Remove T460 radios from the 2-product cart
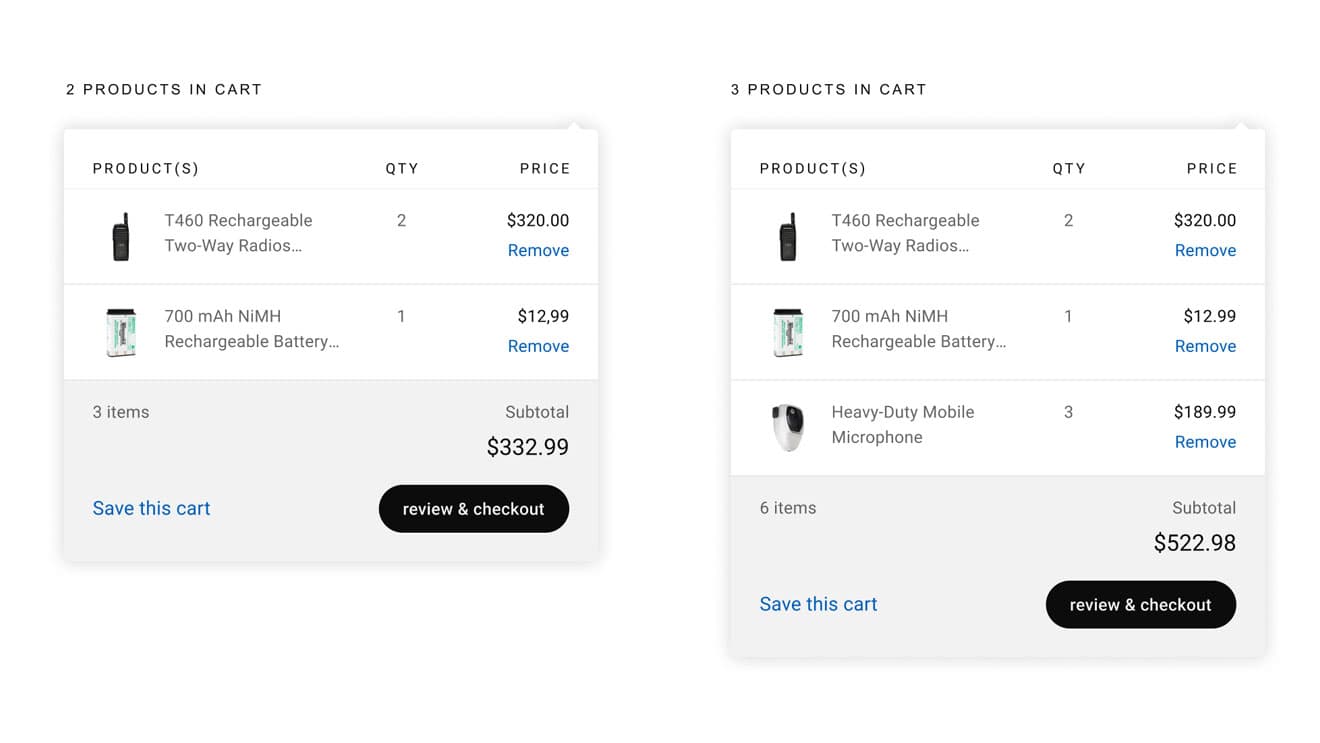 click(538, 250)
